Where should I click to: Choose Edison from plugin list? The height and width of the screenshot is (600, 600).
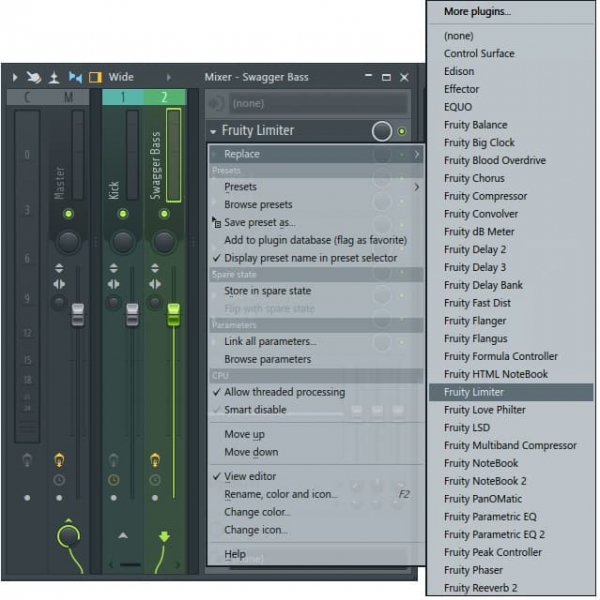click(511, 72)
